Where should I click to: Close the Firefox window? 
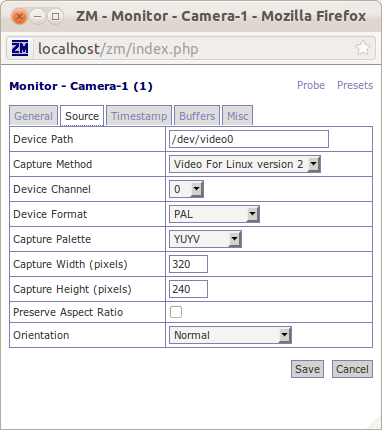tap(19, 16)
